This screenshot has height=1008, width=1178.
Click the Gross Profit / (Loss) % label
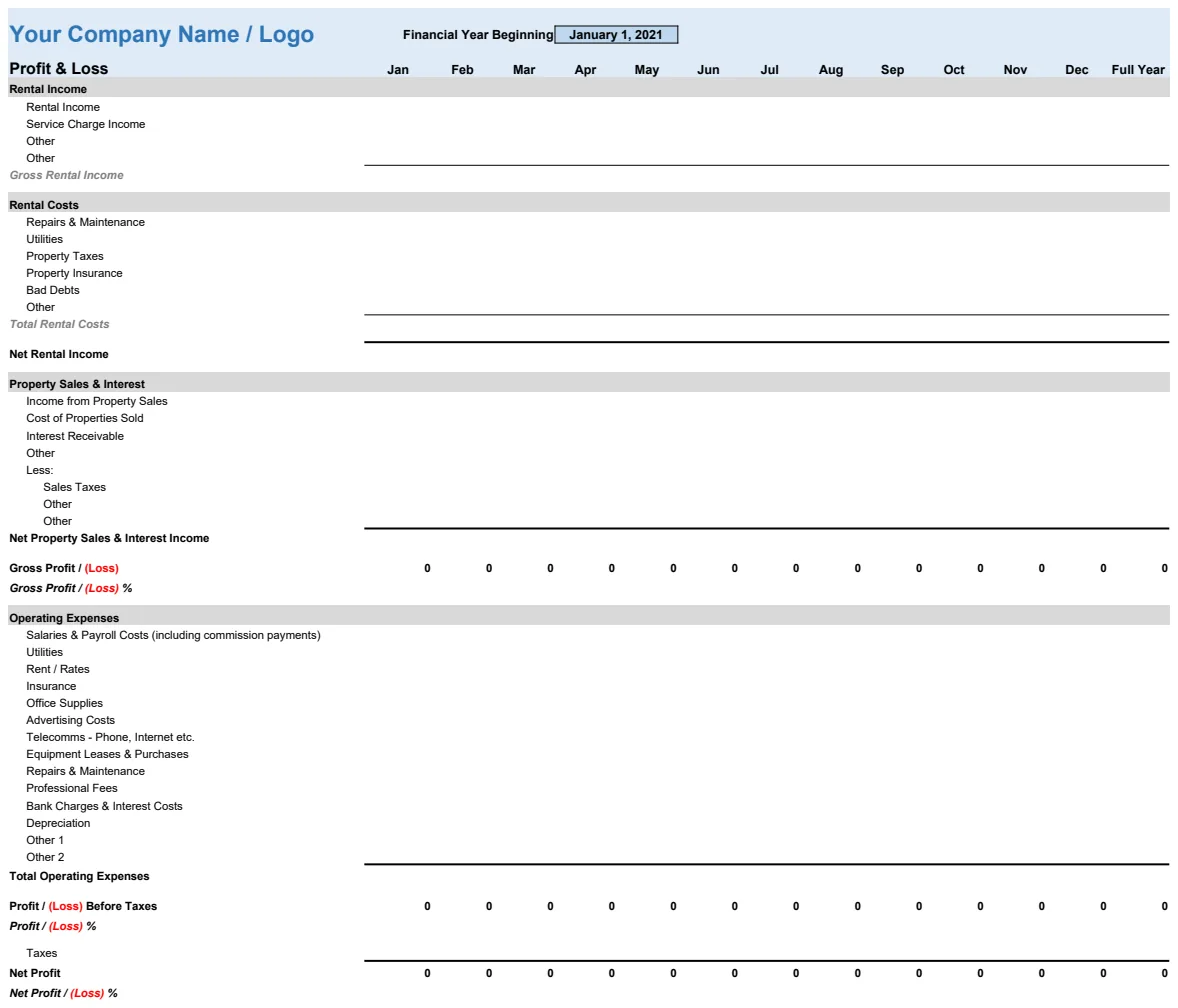click(71, 588)
